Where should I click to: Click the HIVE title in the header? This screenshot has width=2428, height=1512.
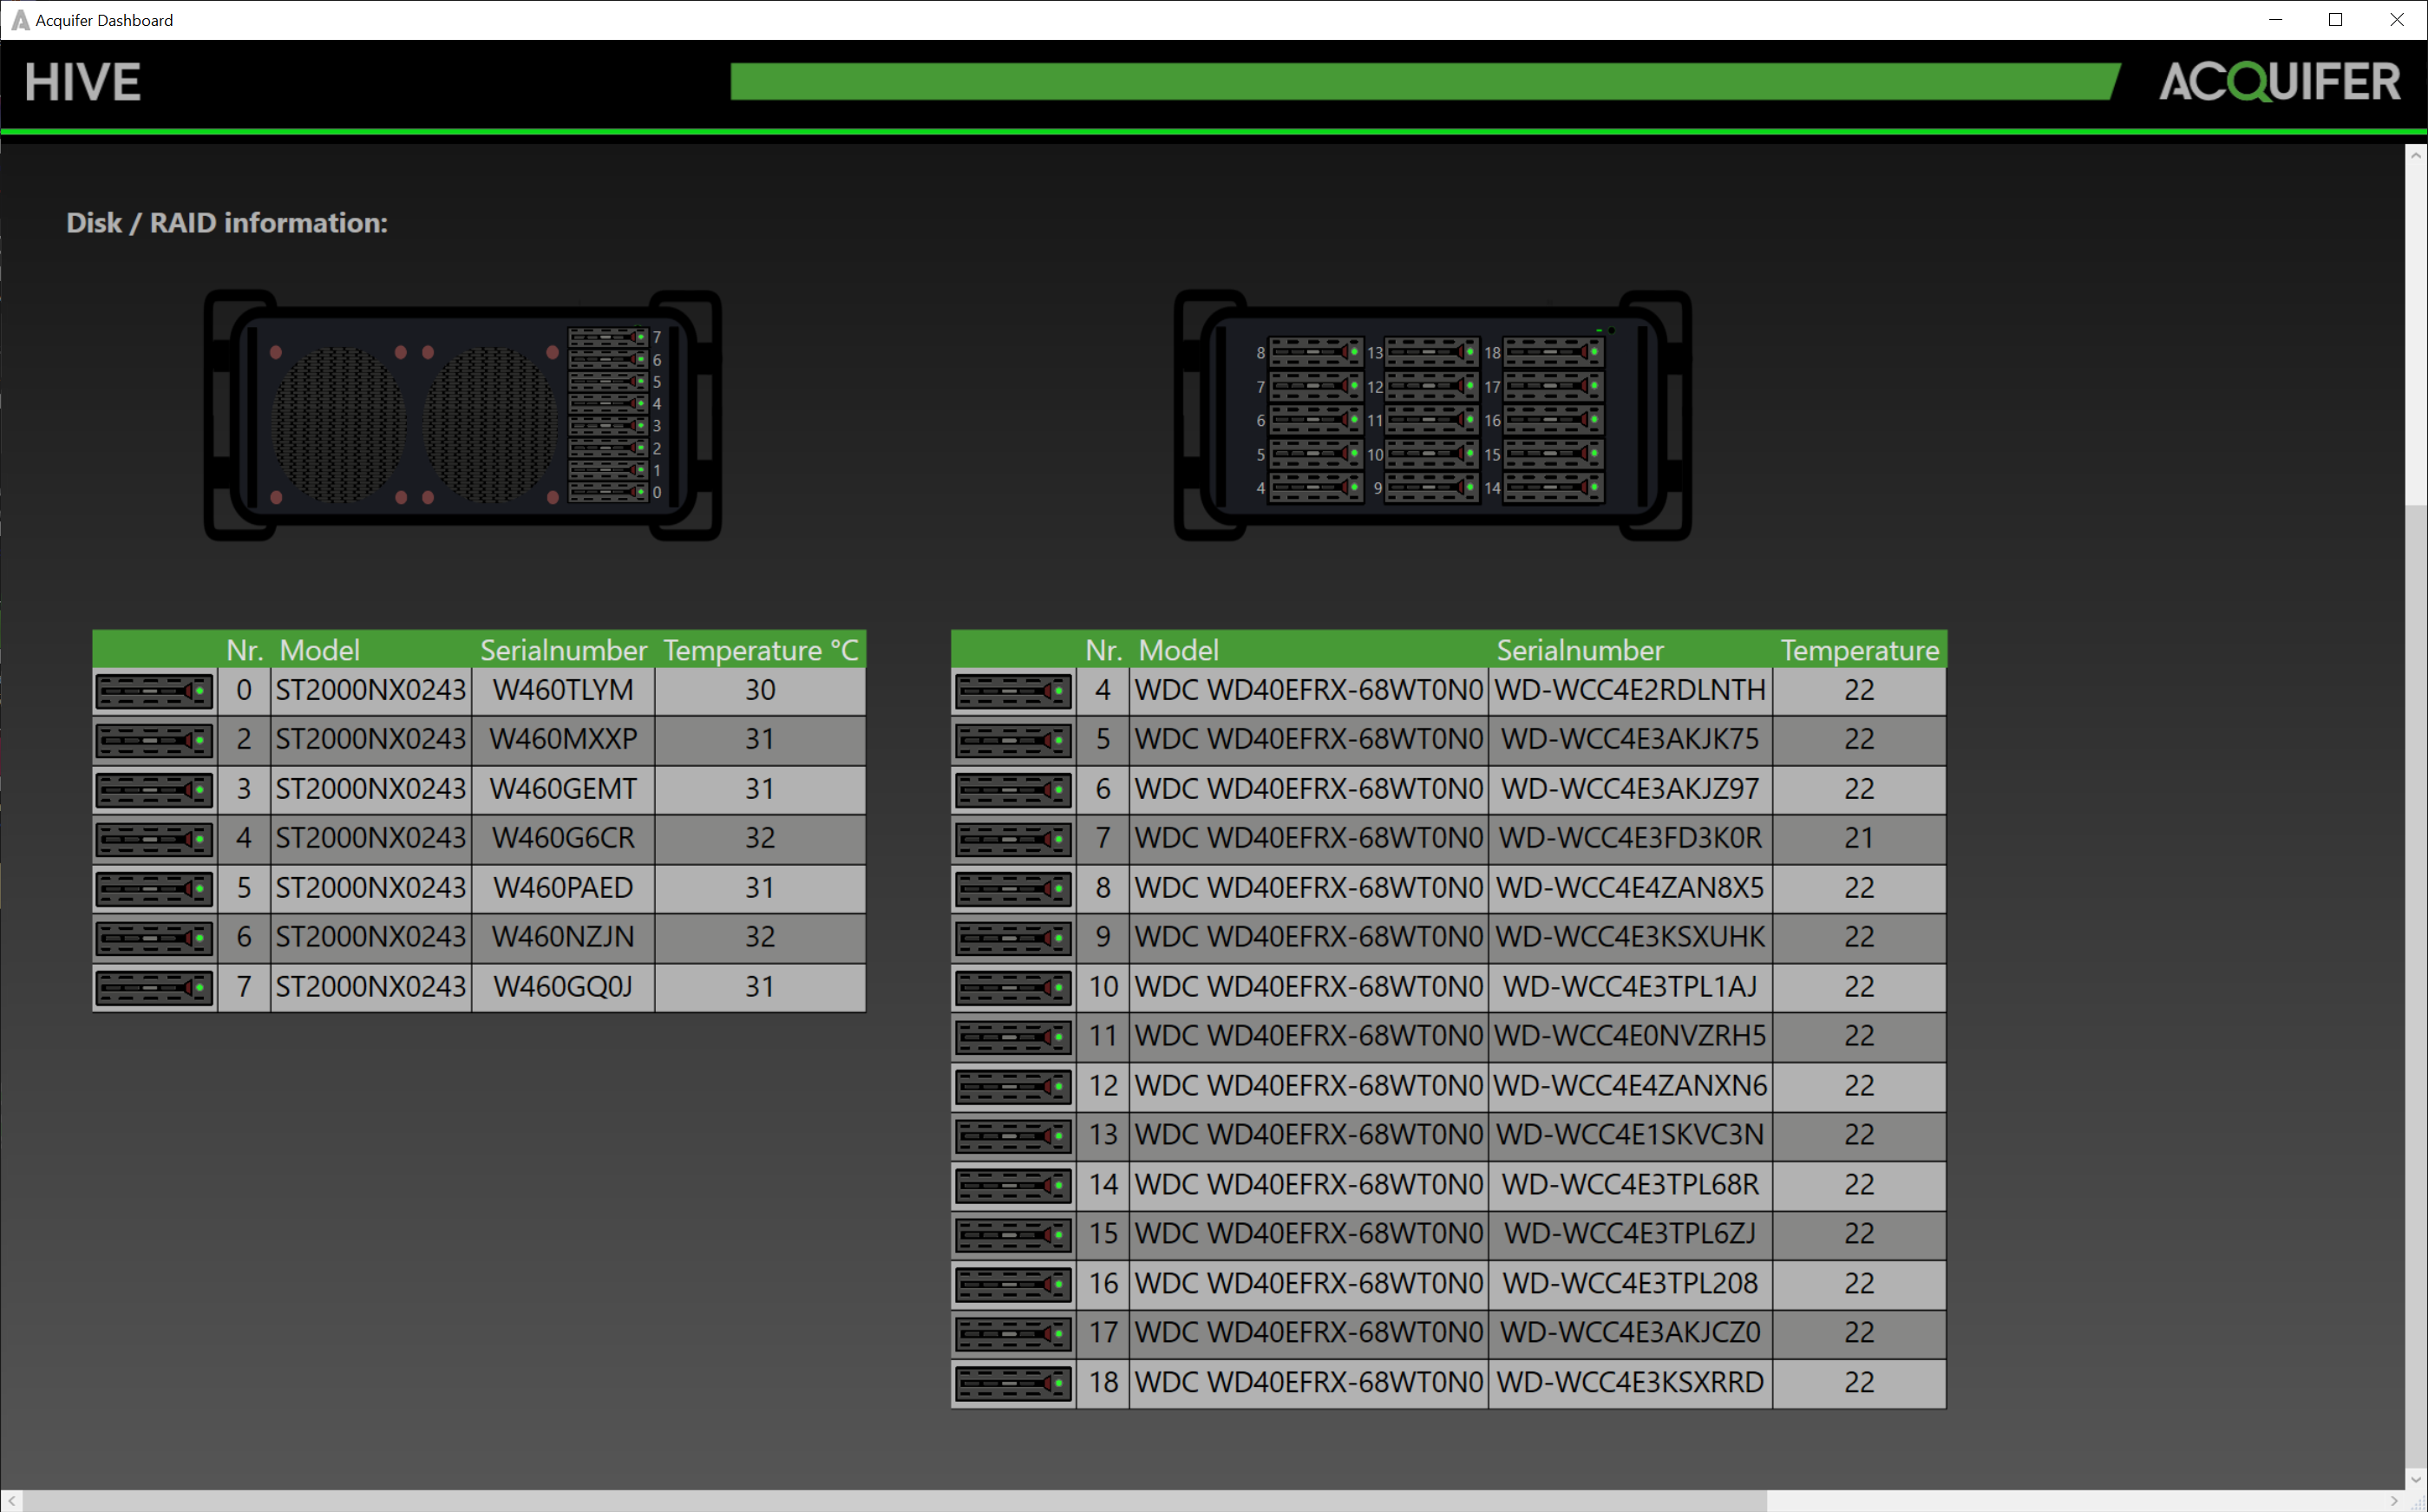coord(83,82)
